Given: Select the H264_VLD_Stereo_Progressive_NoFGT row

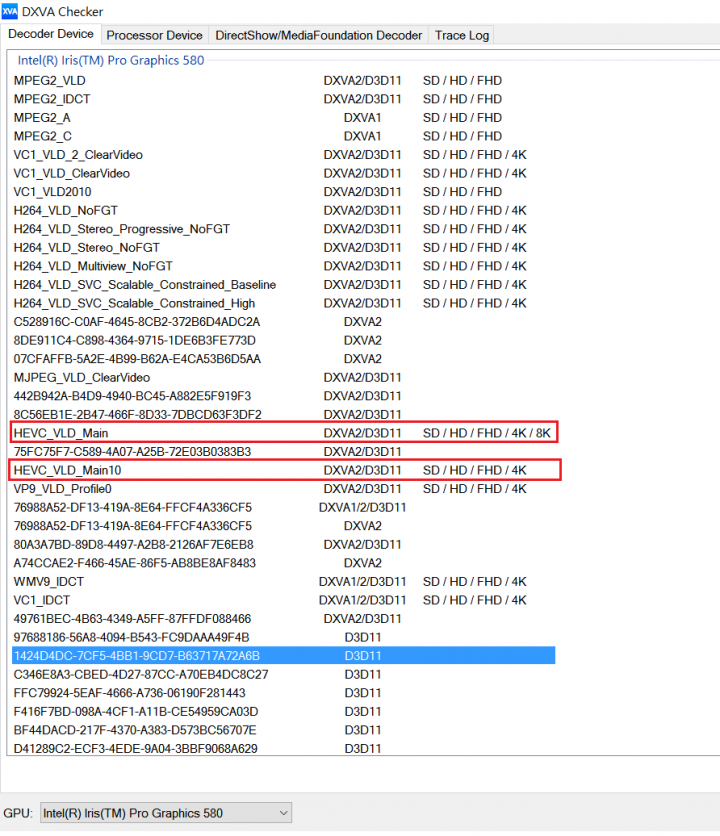Looking at the screenshot, I should (x=284, y=229).
